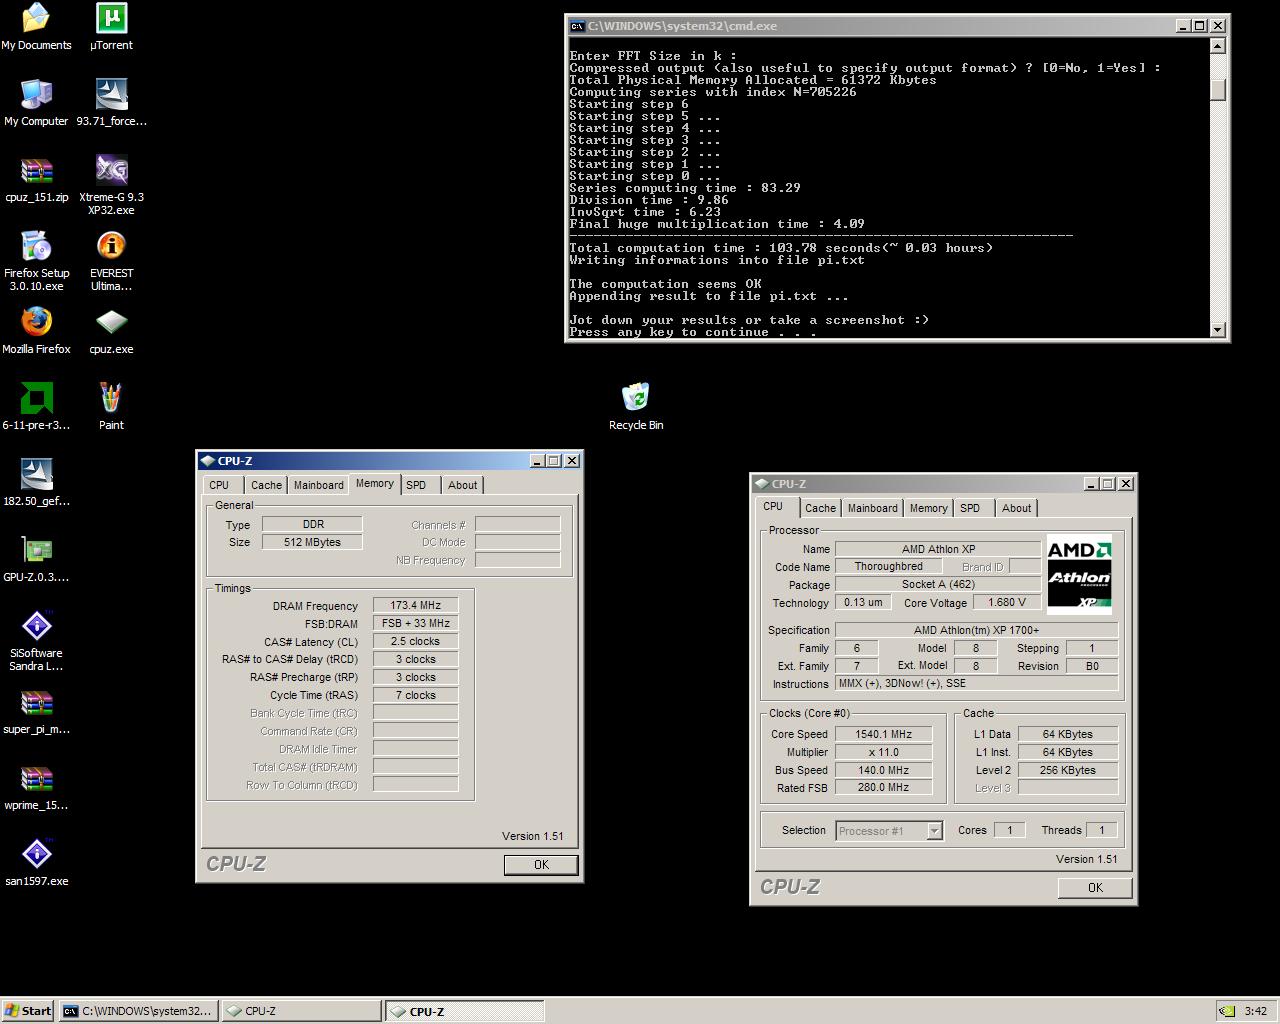This screenshot has width=1280, height=1024.
Task: Click cmd.exe scrollbar up arrow
Action: coord(1217,46)
